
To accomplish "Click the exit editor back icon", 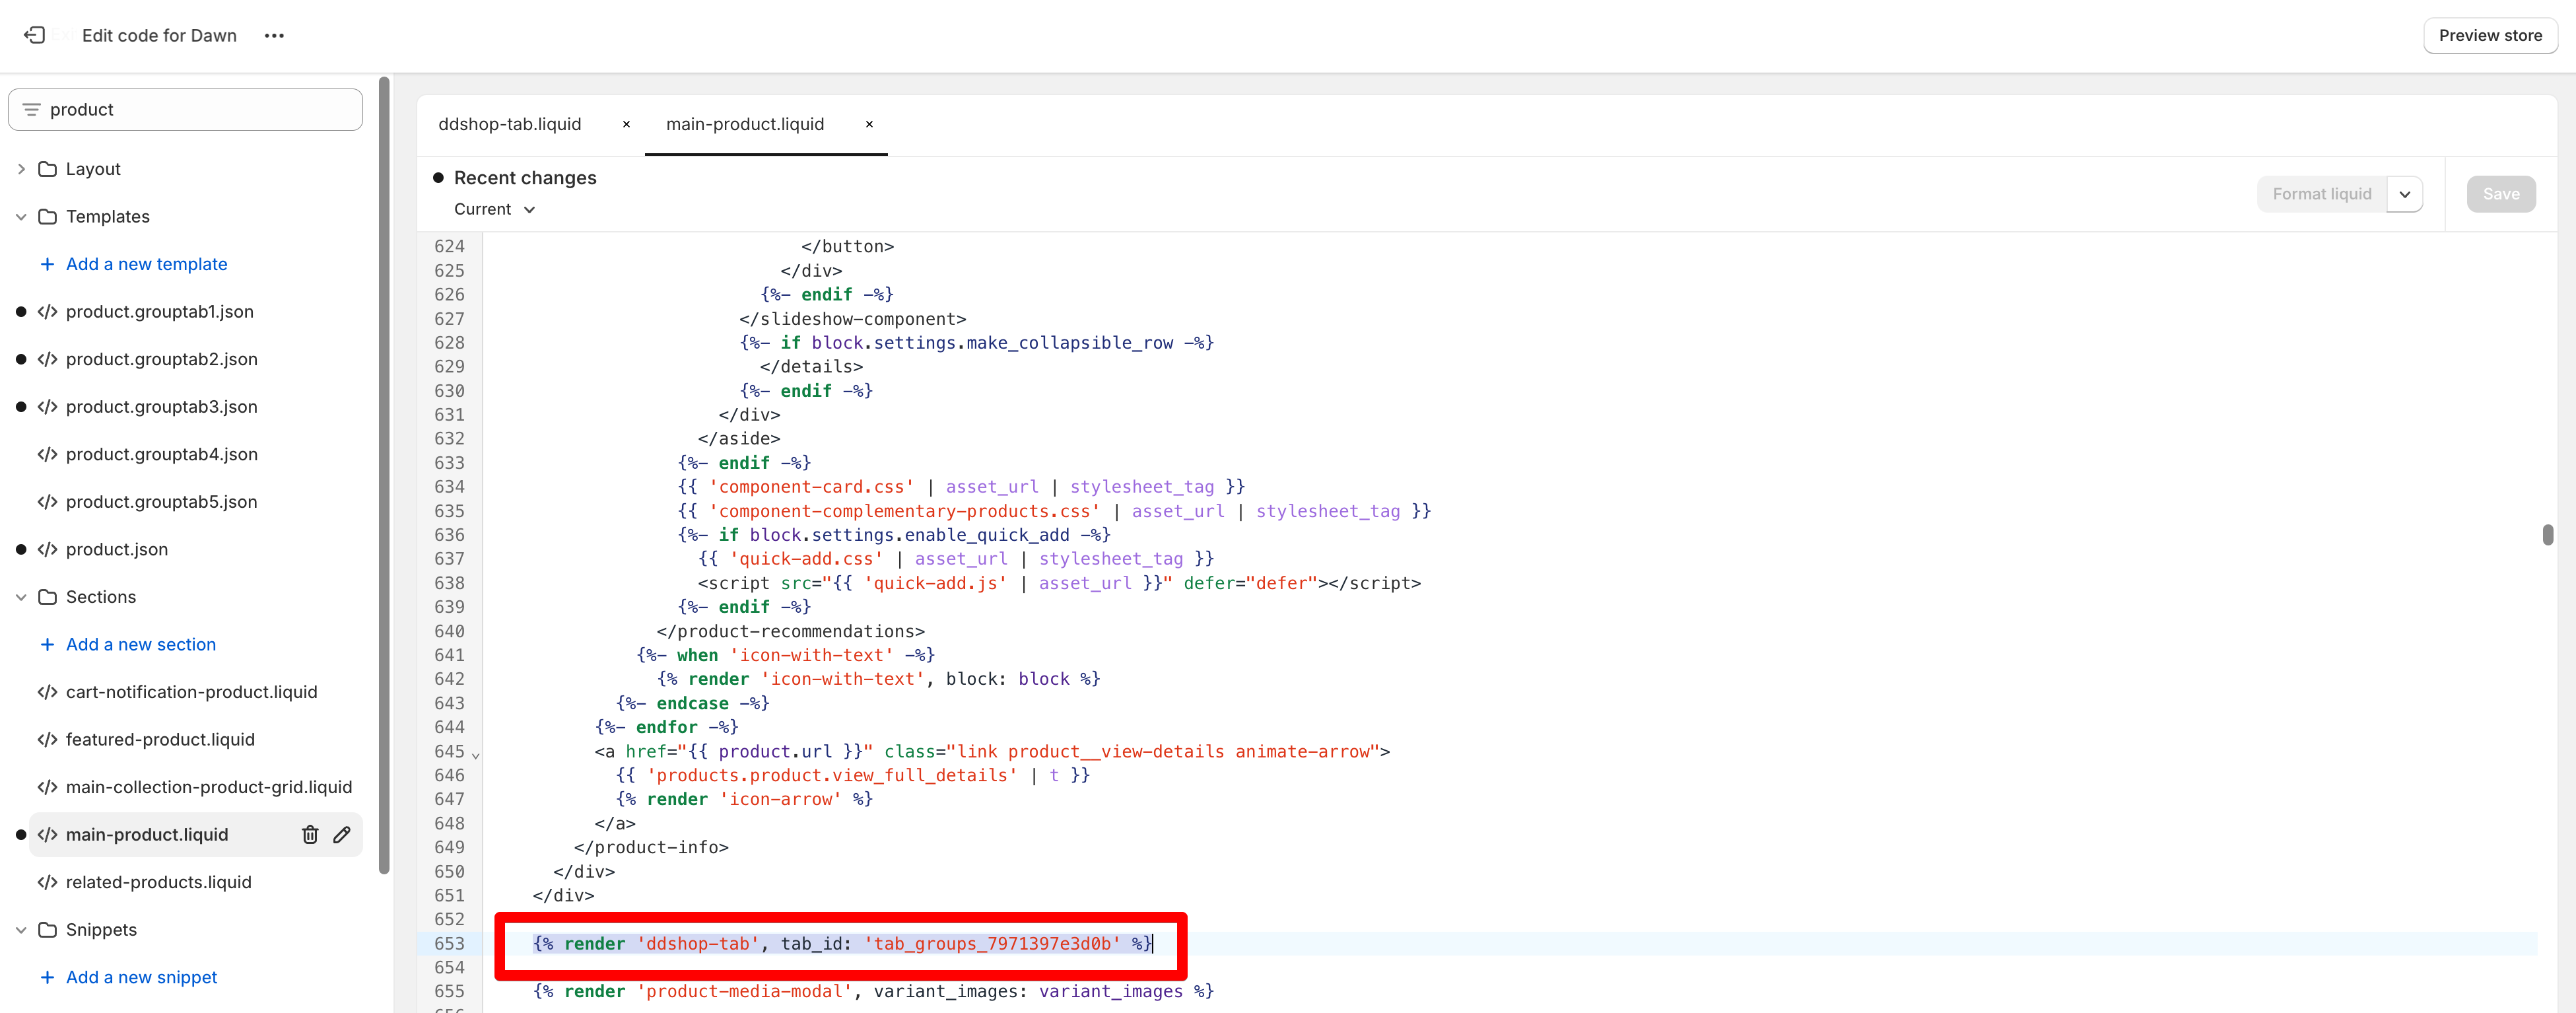I will tap(35, 35).
